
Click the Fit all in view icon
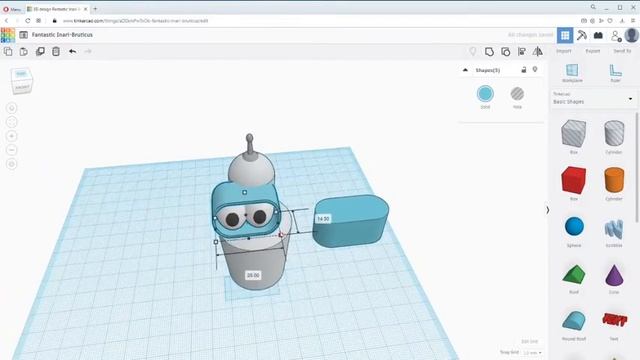point(12,122)
